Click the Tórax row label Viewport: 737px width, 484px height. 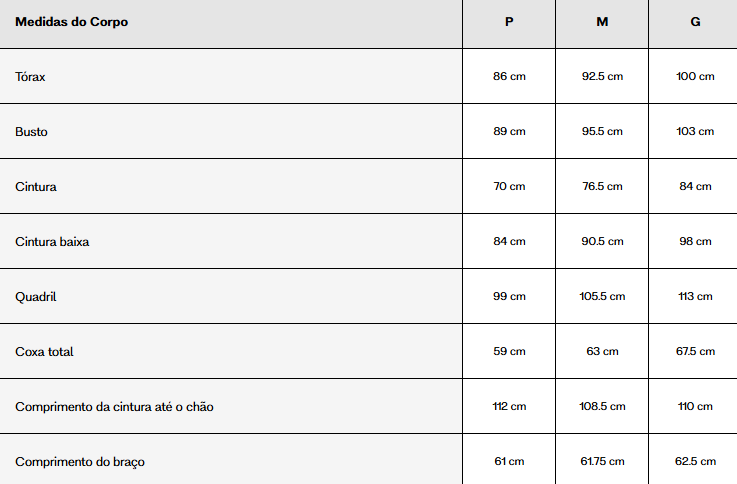point(30,77)
